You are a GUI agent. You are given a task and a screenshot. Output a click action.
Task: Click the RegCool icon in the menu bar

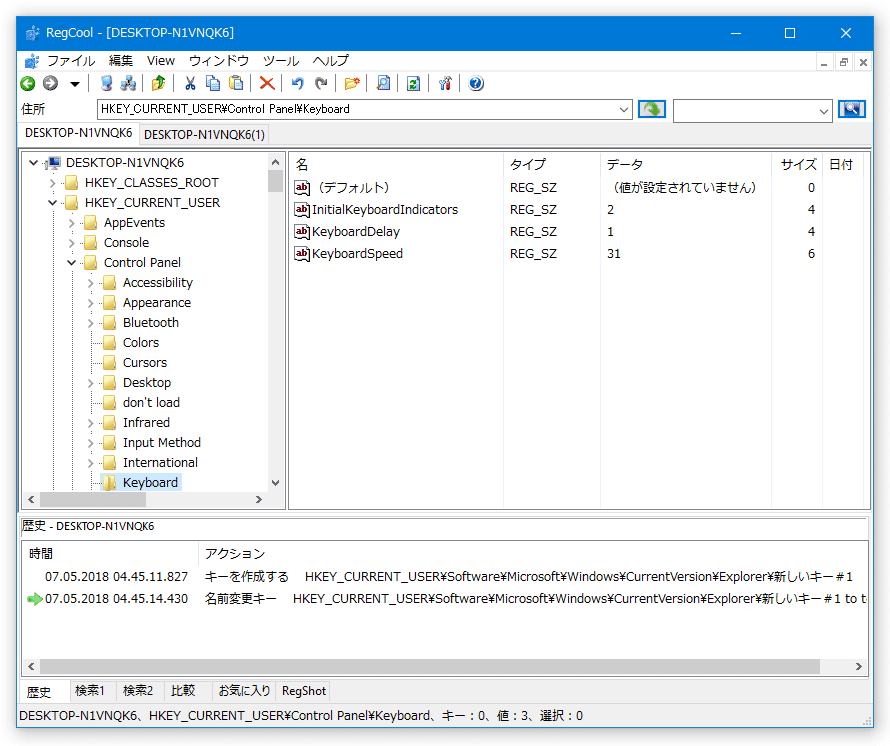click(32, 61)
